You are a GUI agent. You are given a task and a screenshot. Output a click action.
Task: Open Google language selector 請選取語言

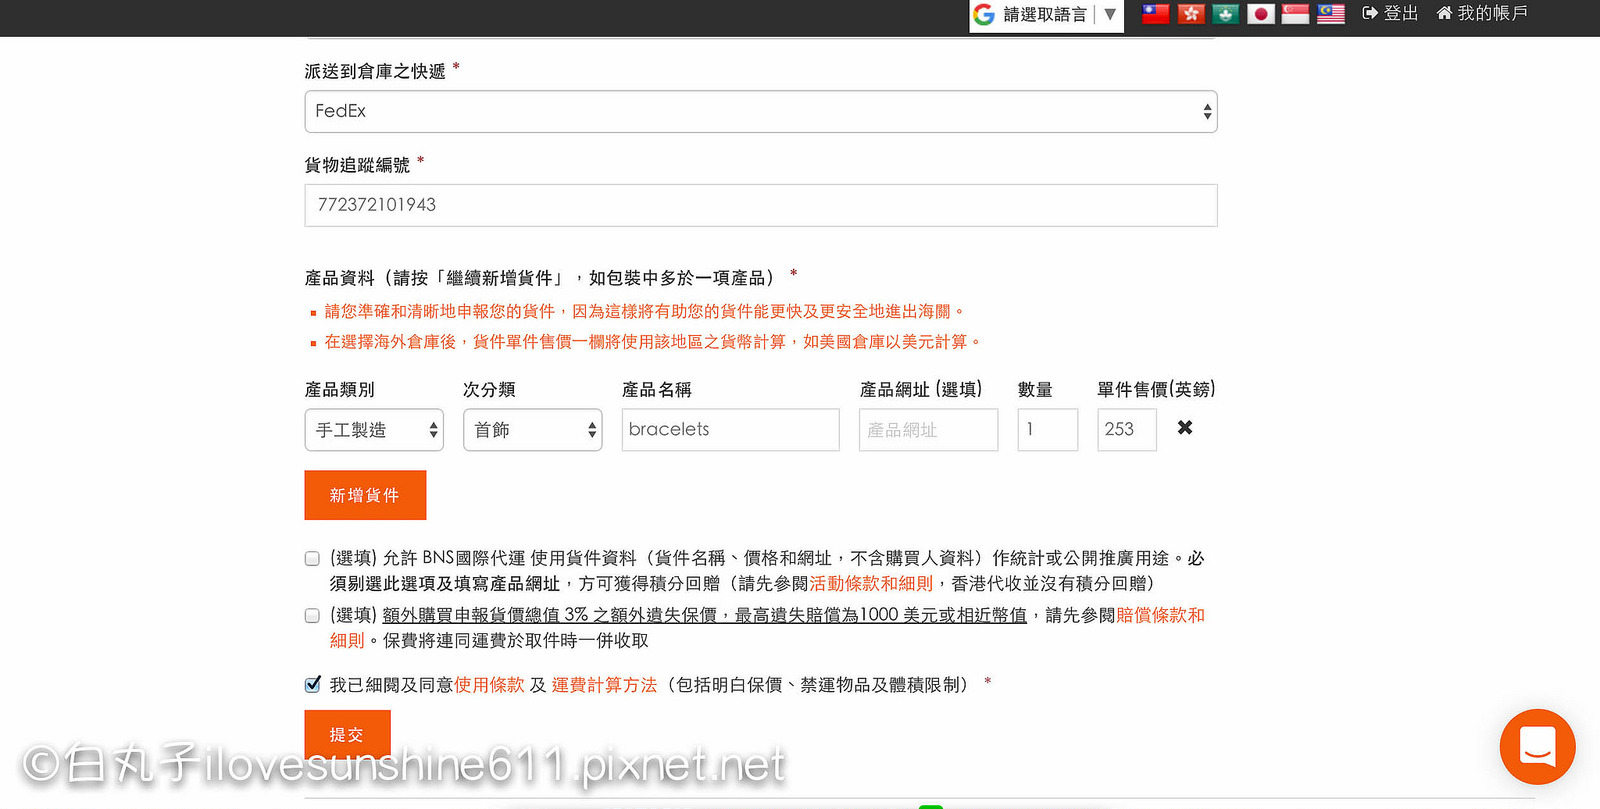pyautogui.click(x=1046, y=15)
